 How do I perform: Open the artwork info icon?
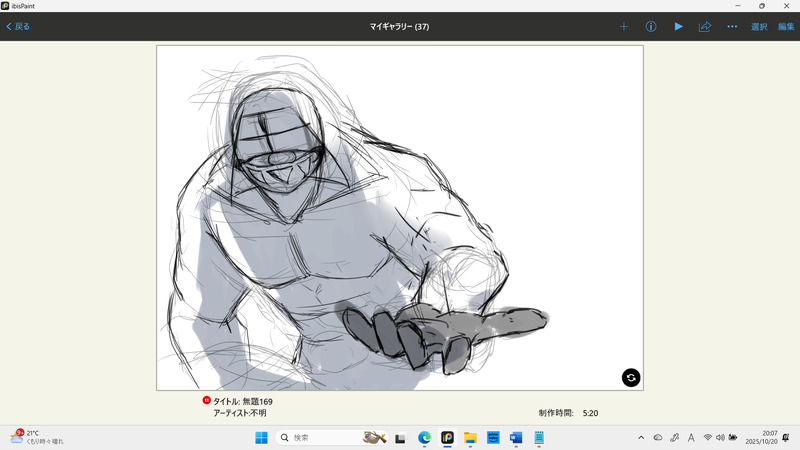coord(651,27)
